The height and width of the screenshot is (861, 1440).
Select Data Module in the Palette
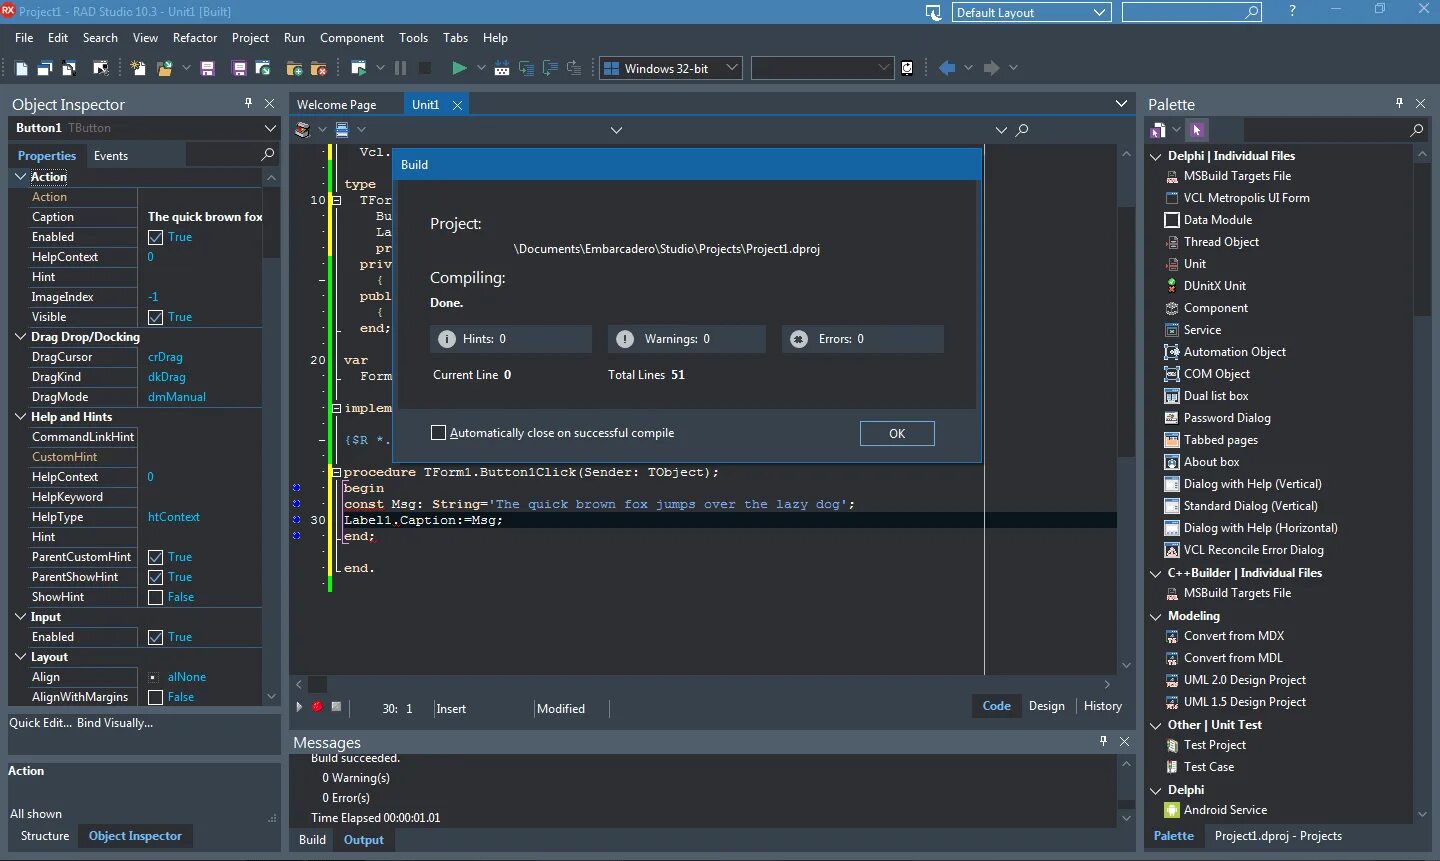pyautogui.click(x=1217, y=220)
